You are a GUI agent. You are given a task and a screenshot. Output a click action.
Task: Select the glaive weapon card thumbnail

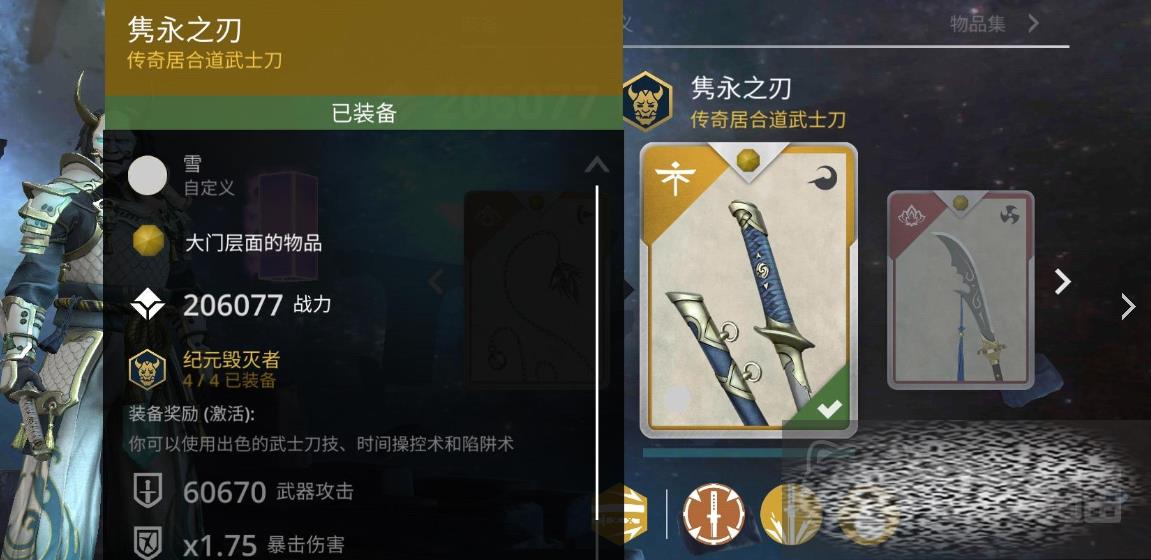[960, 290]
